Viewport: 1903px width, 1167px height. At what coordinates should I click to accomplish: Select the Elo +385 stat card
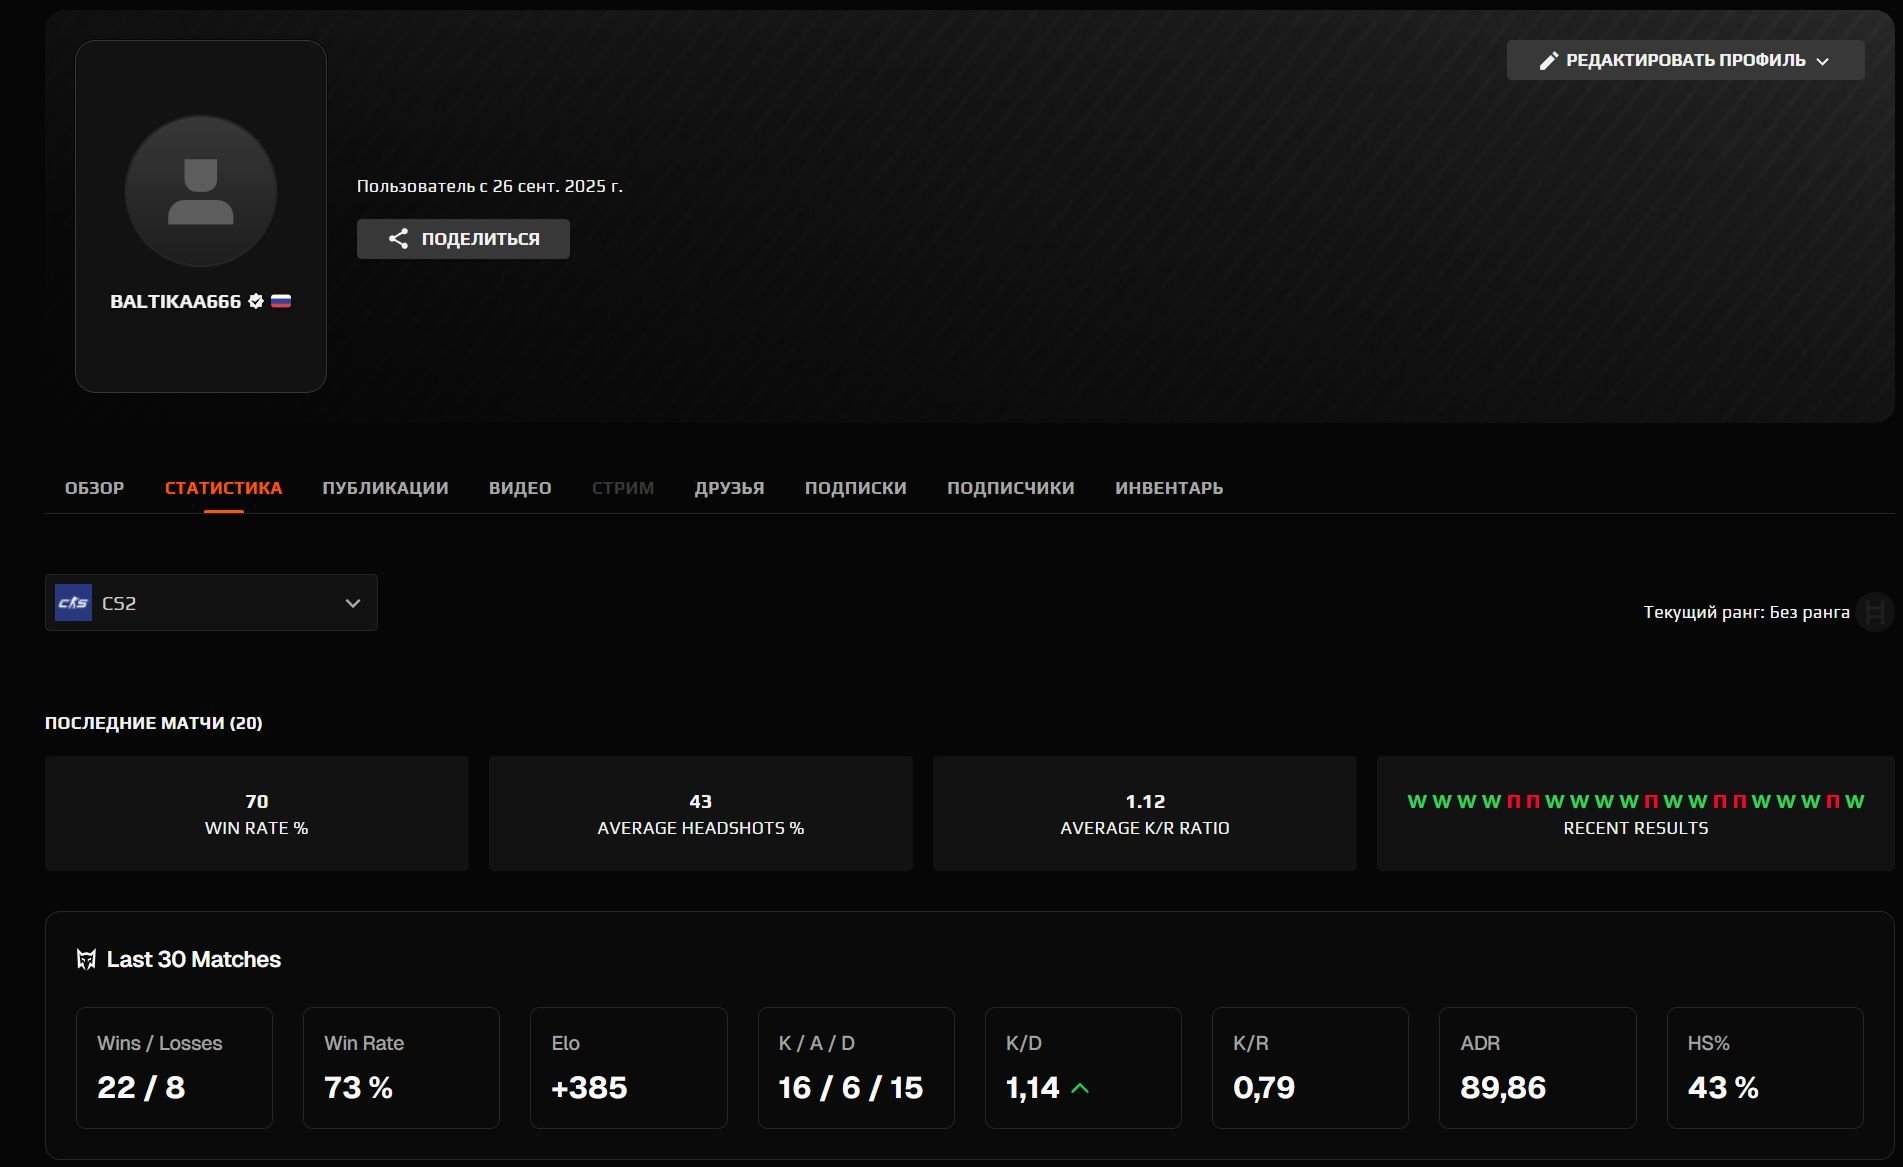point(628,1068)
